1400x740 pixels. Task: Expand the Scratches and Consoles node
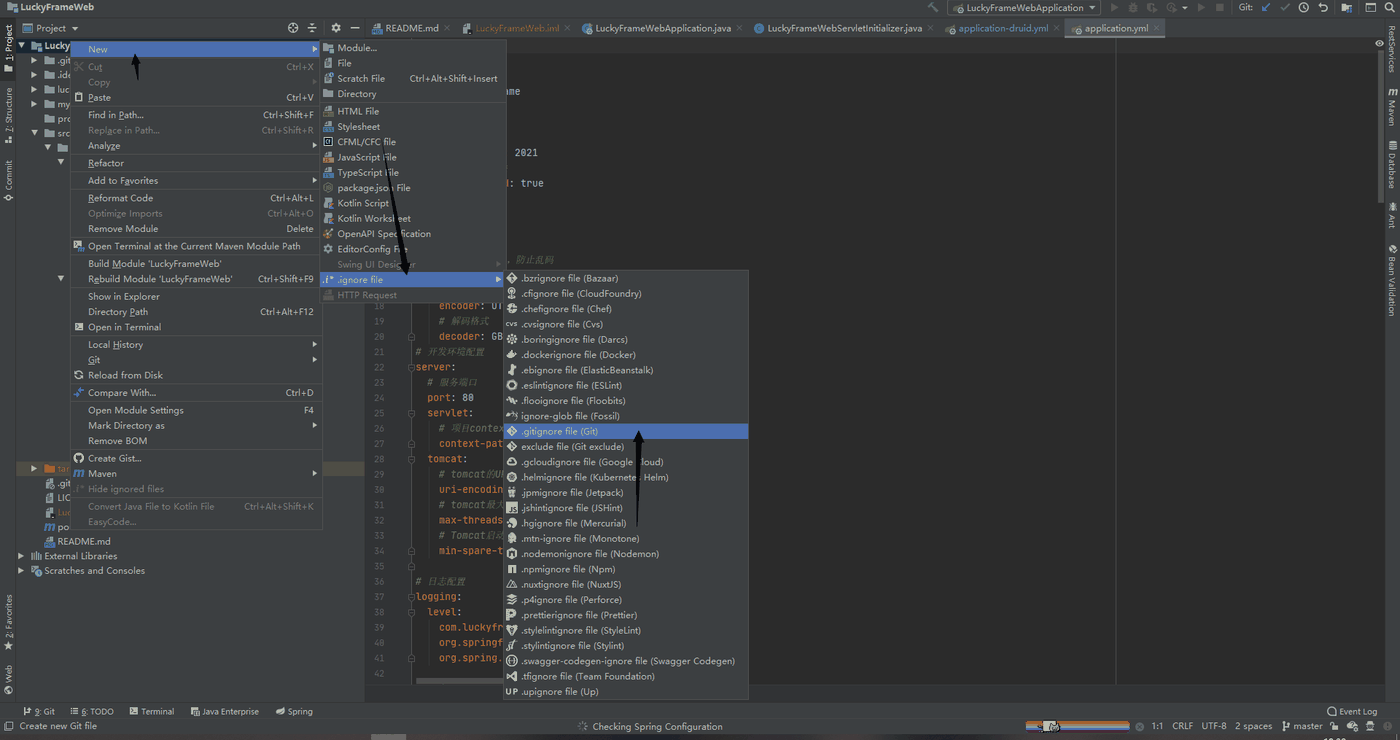tap(21, 571)
